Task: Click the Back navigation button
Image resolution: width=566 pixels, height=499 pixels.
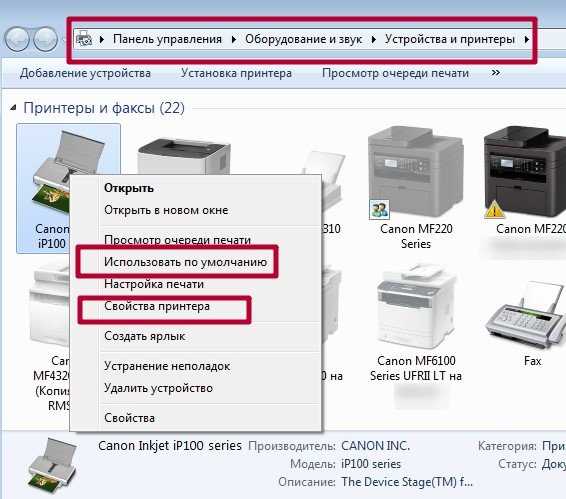Action: (x=17, y=39)
